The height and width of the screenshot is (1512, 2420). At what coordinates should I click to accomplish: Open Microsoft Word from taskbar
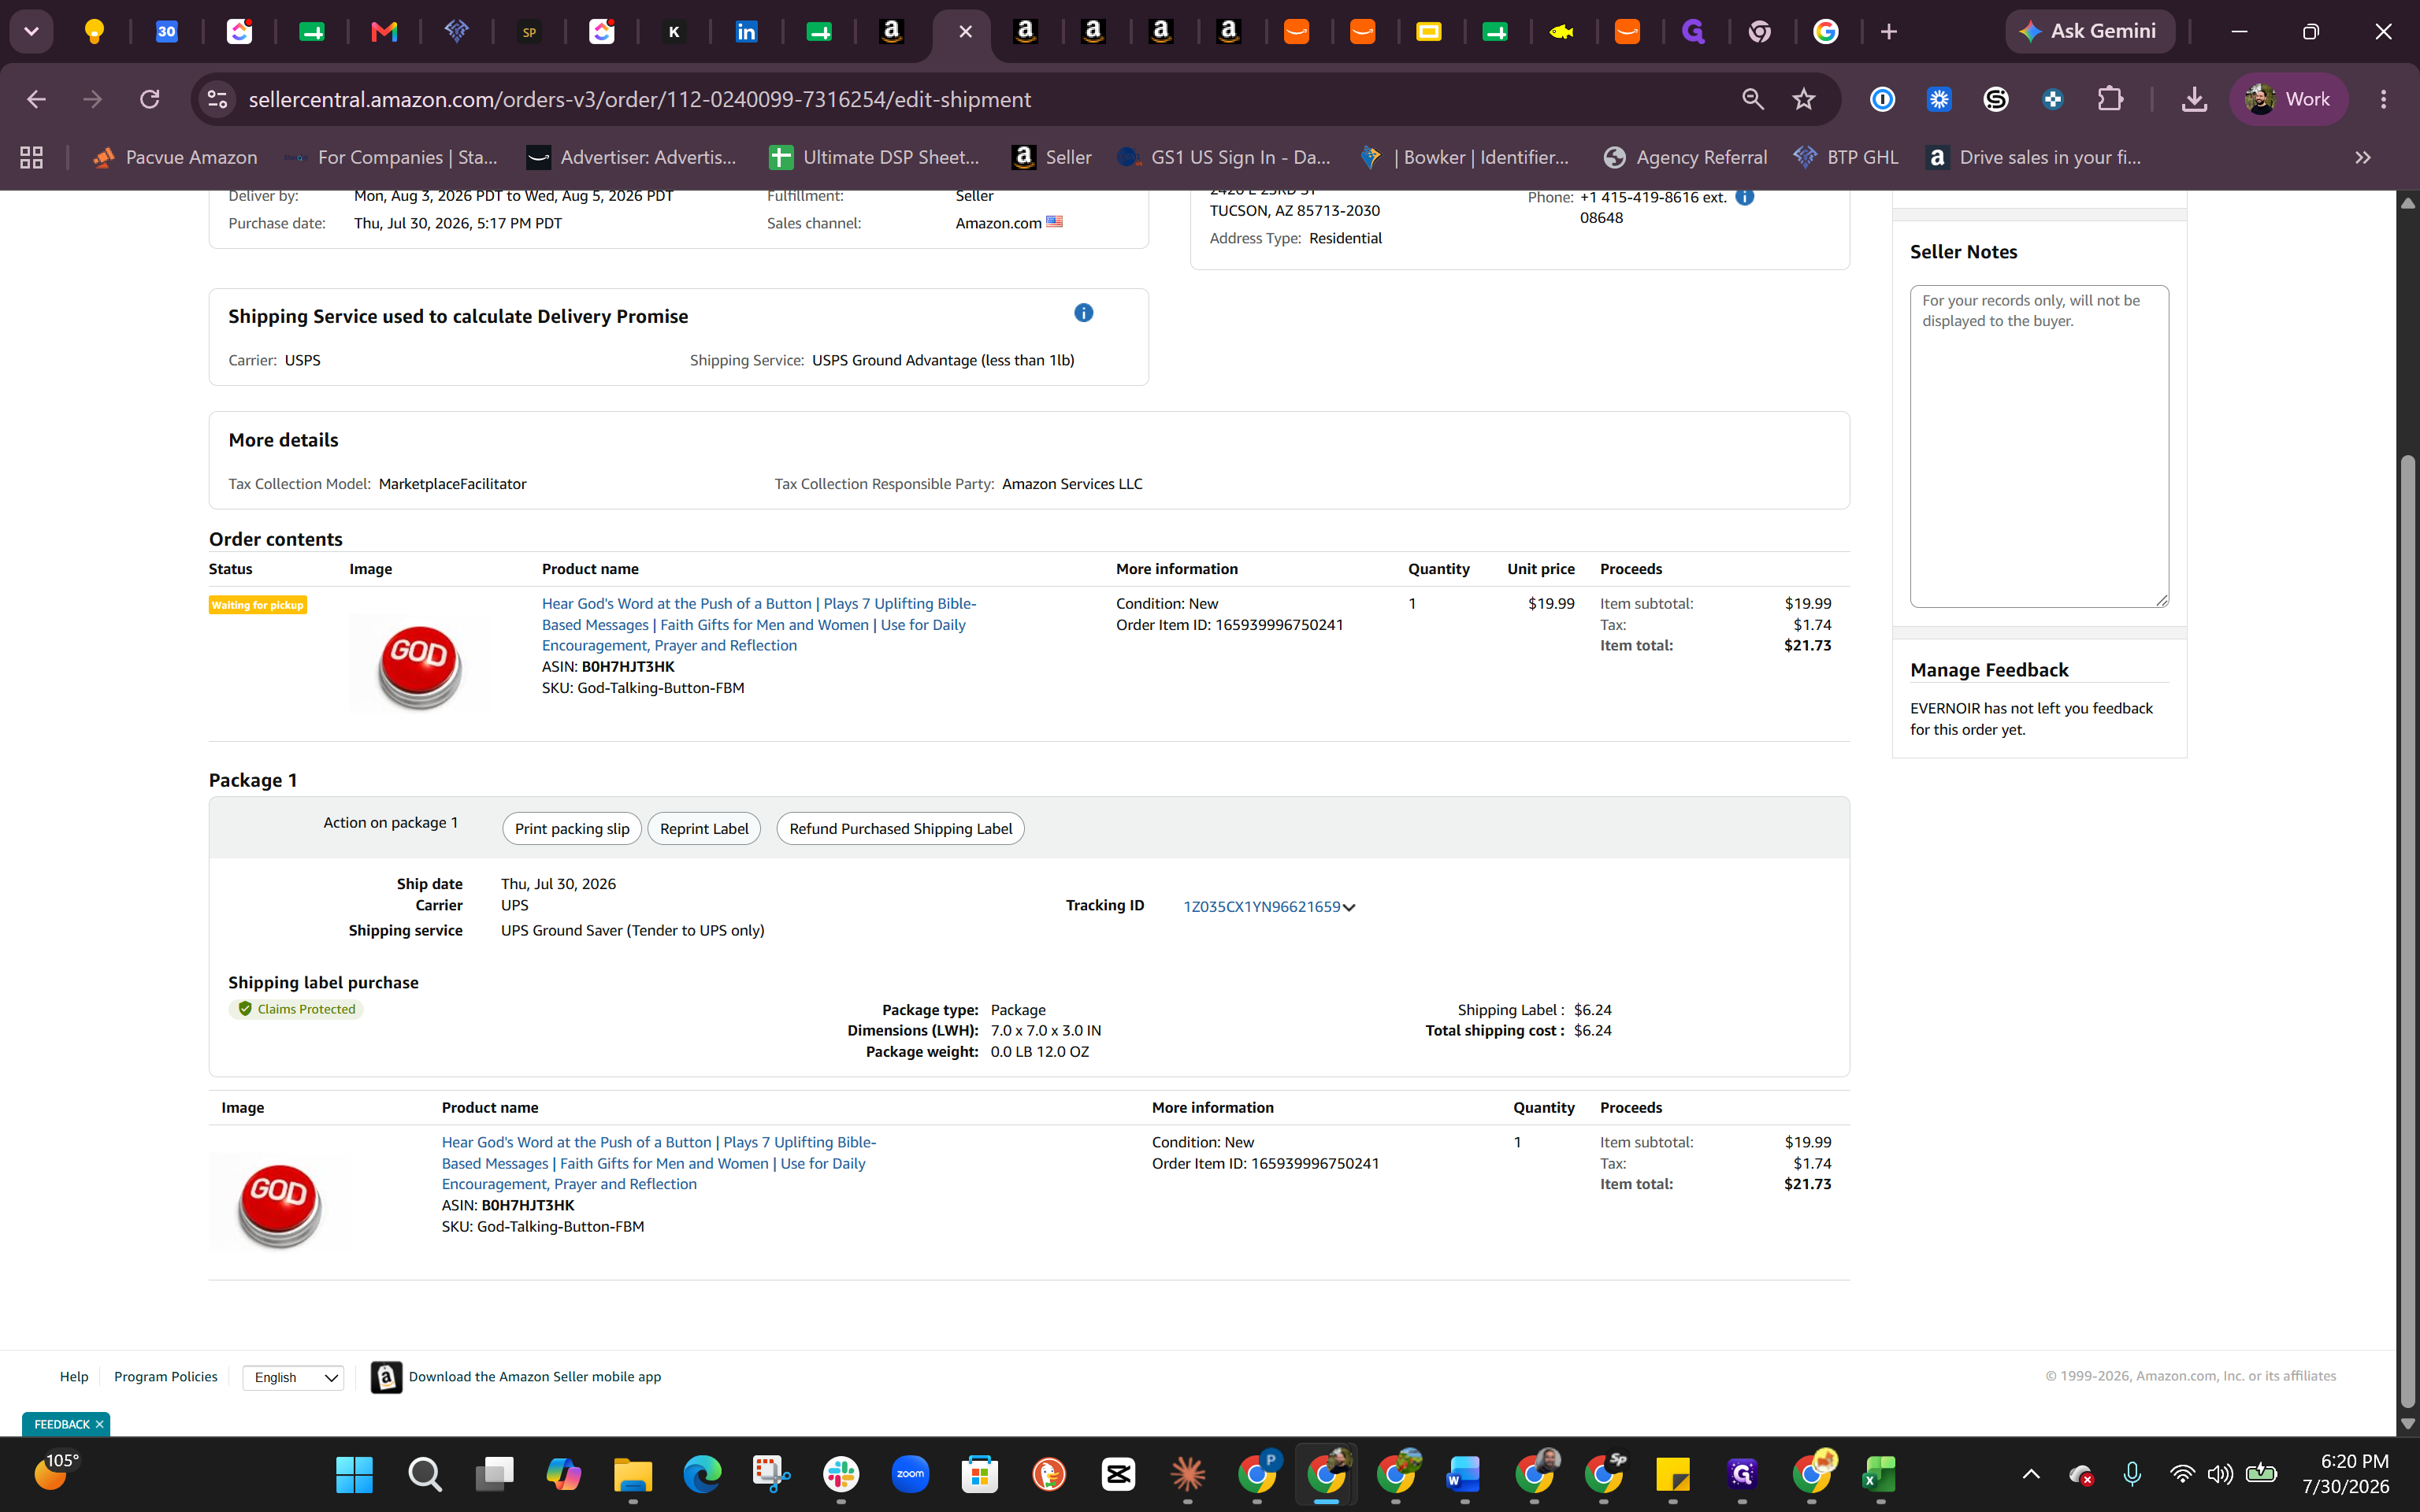(x=1464, y=1474)
